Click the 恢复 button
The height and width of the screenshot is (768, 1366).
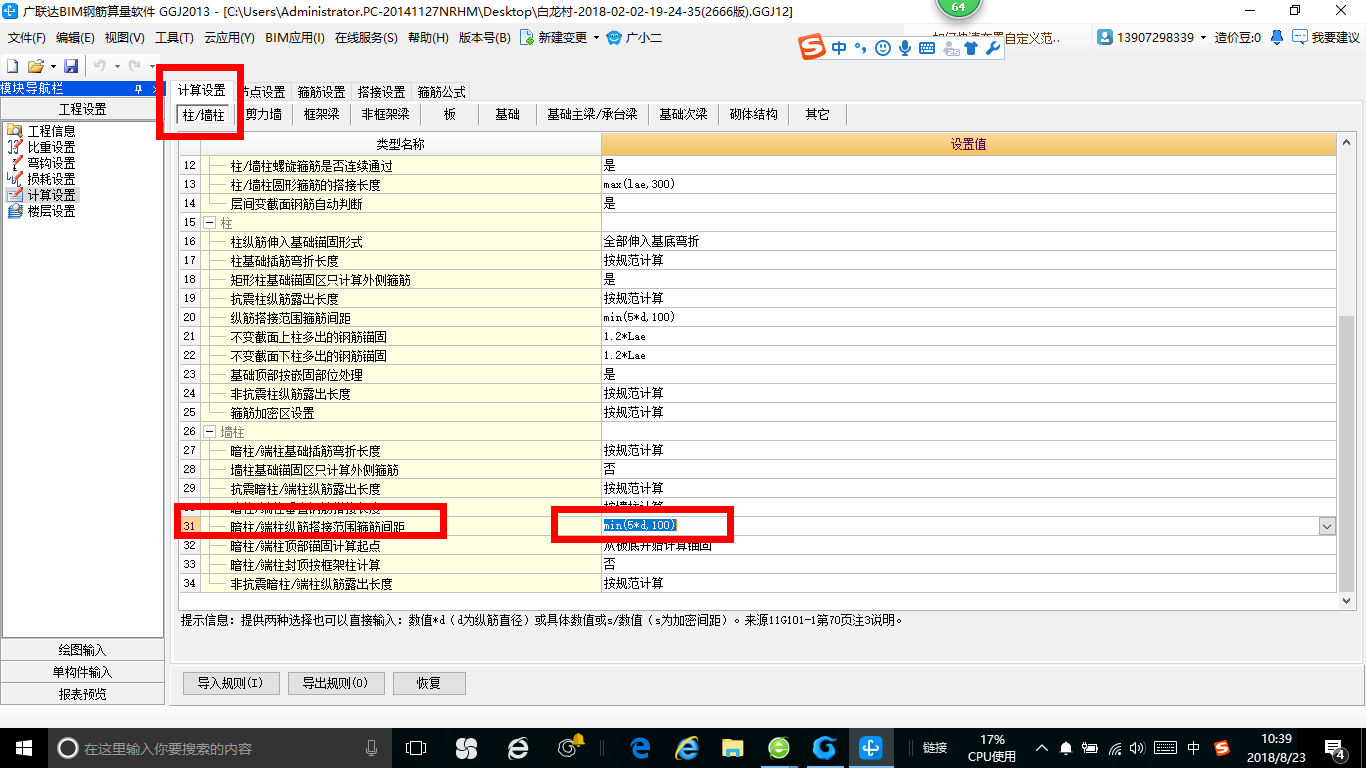429,684
